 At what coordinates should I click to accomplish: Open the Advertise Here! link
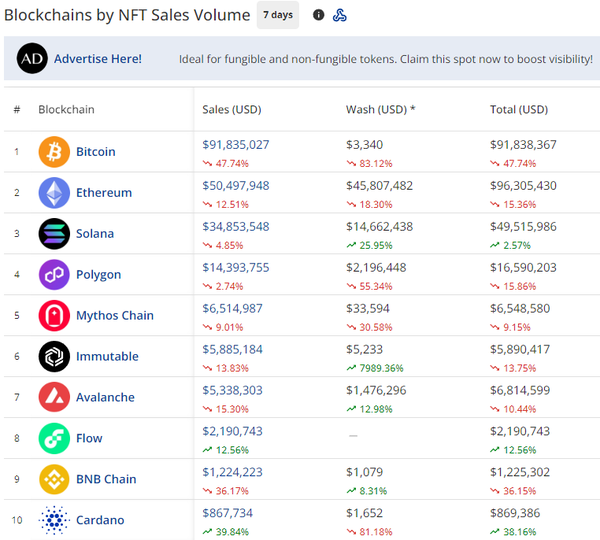(98, 59)
